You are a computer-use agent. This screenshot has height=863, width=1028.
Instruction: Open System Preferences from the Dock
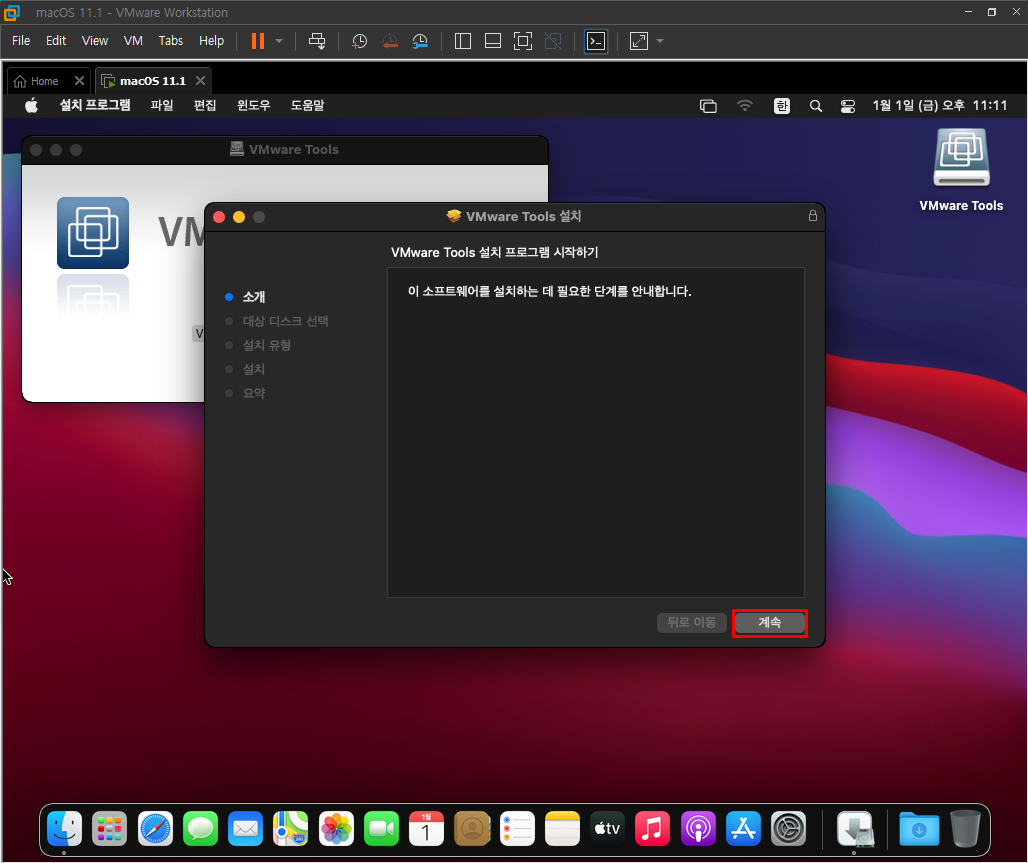788,828
